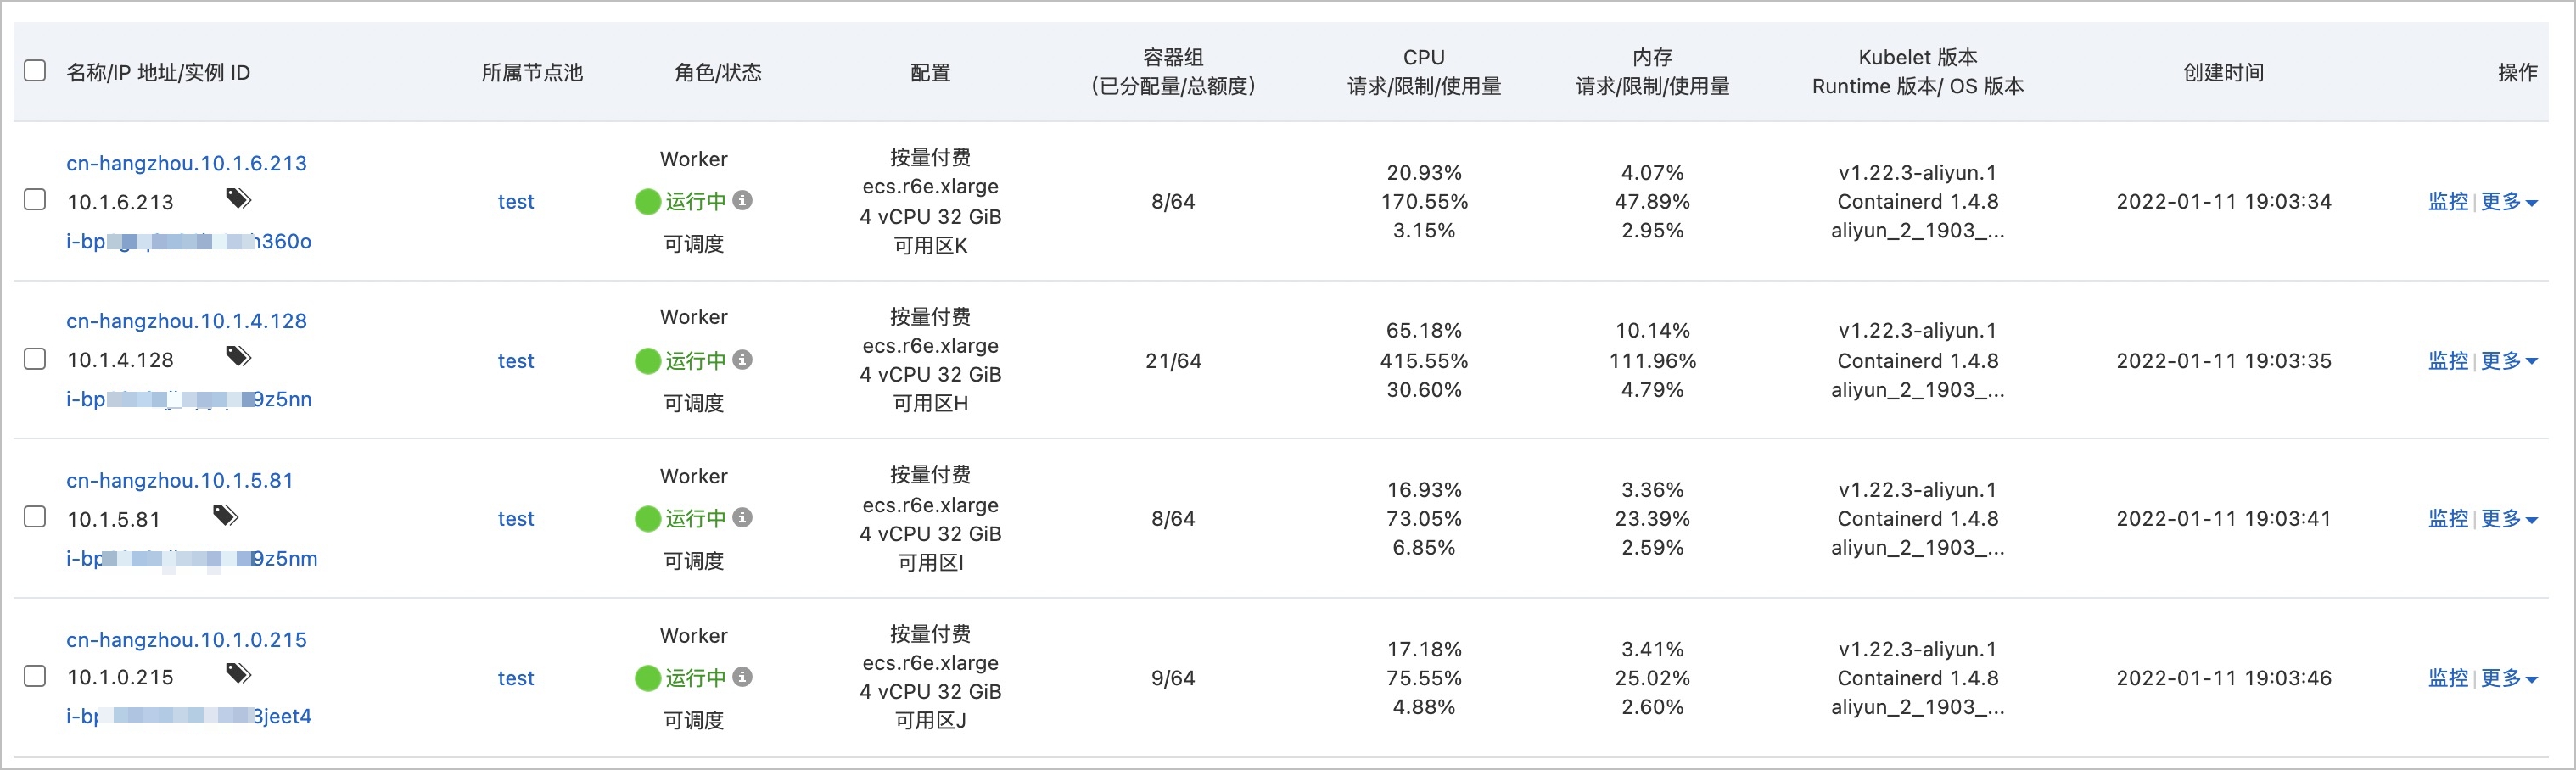Open the test node pool link for 10.1.4.128
The height and width of the screenshot is (770, 2576).
[516, 360]
